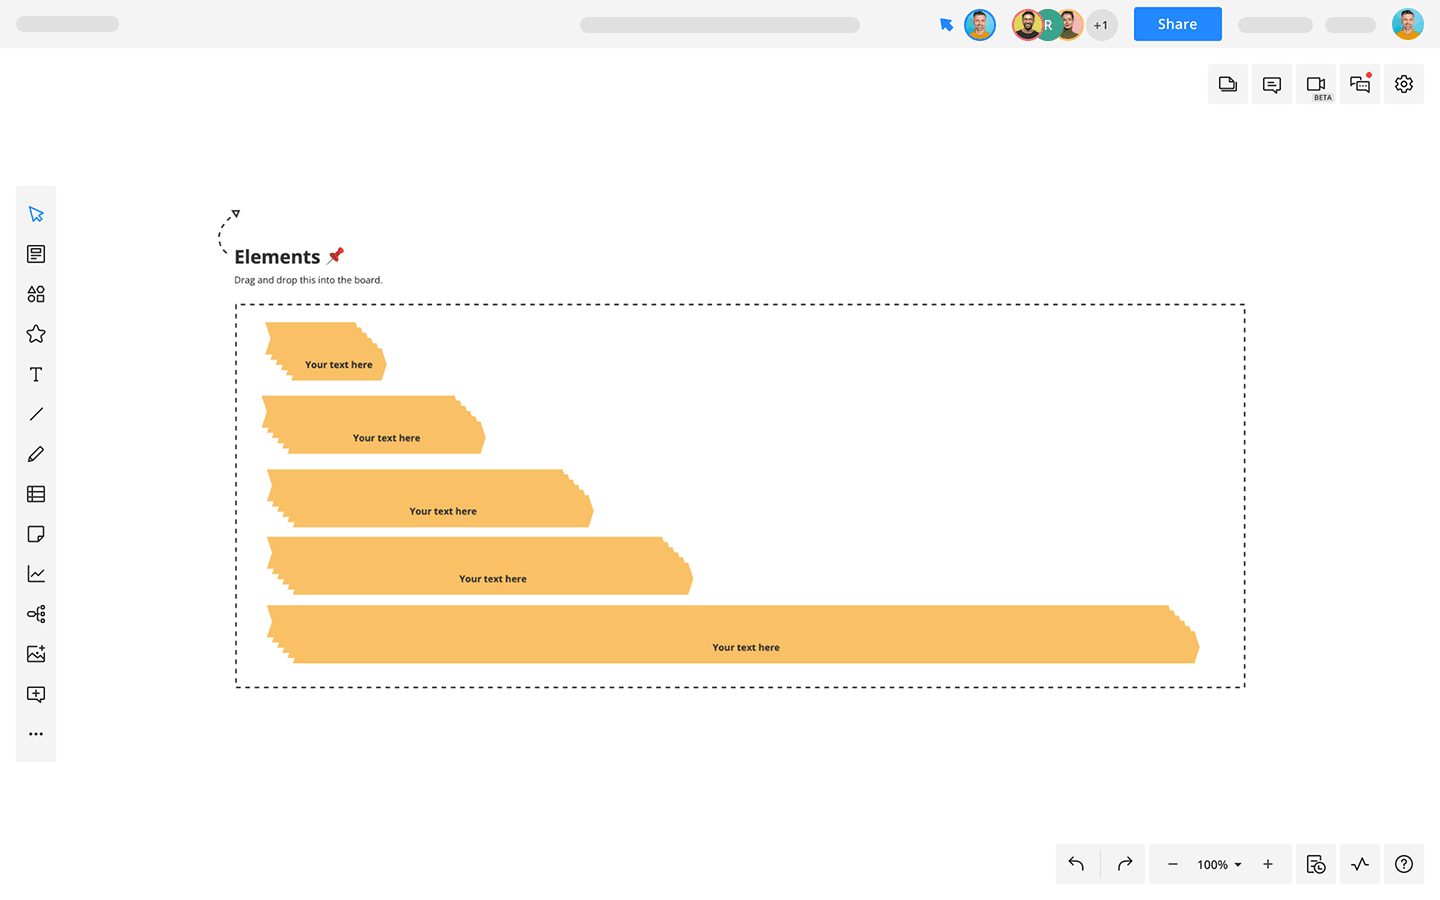1440x900 pixels.
Task: Show the +1 additional collaborators
Action: [1101, 25]
